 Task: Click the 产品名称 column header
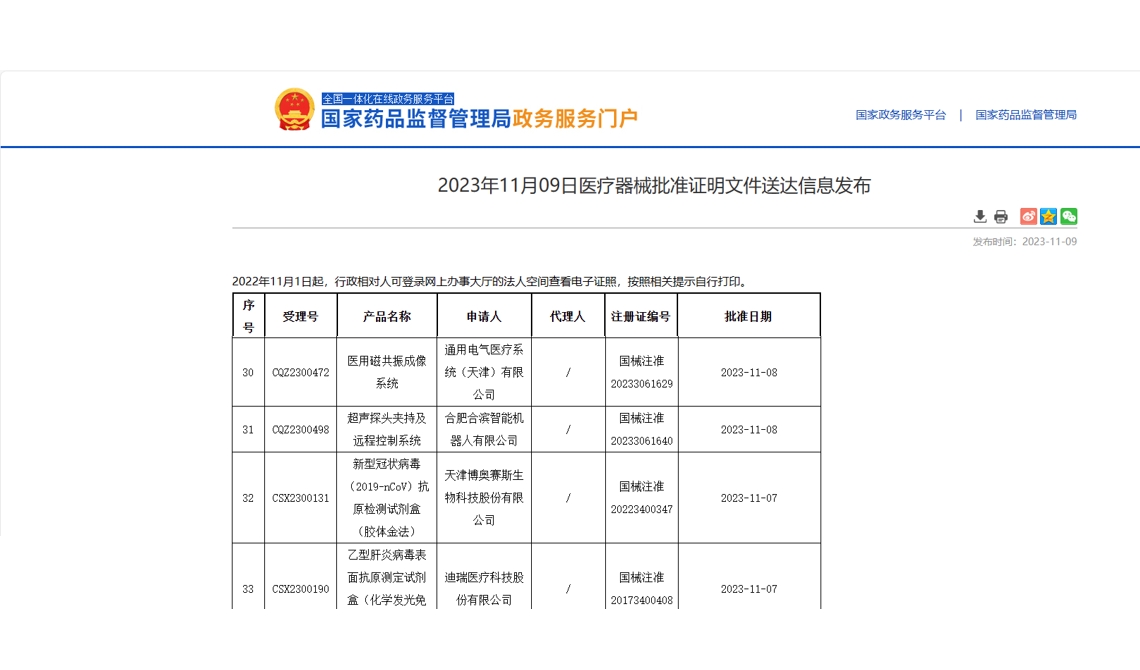387,316
